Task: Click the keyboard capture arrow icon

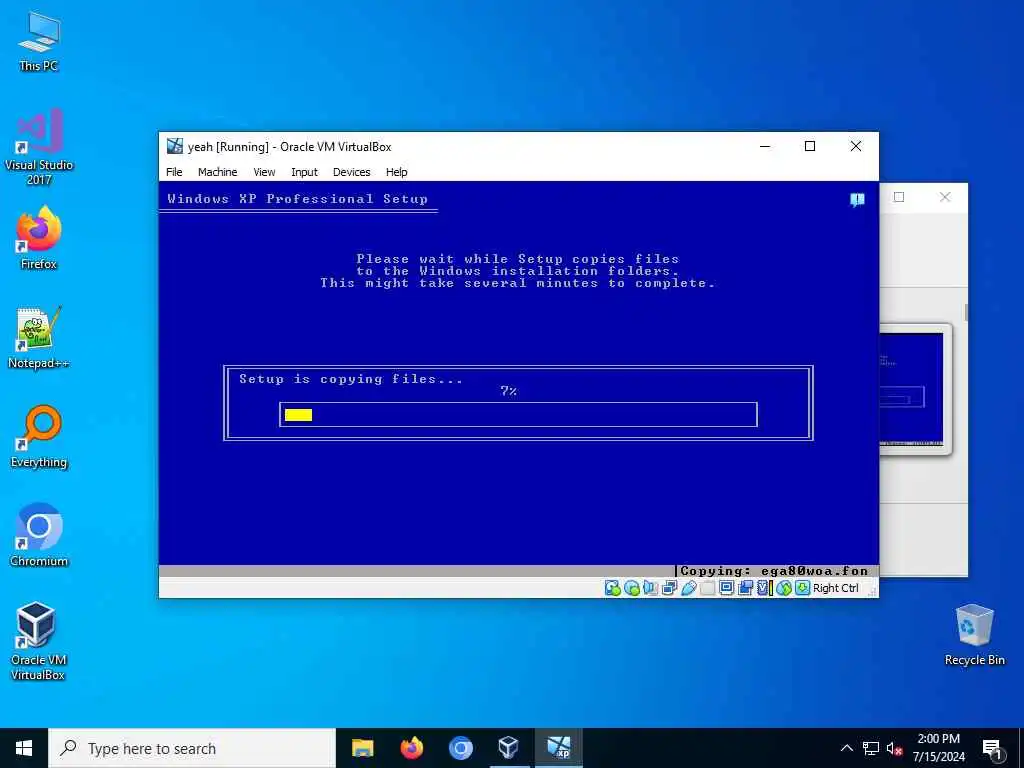Action: (802, 588)
